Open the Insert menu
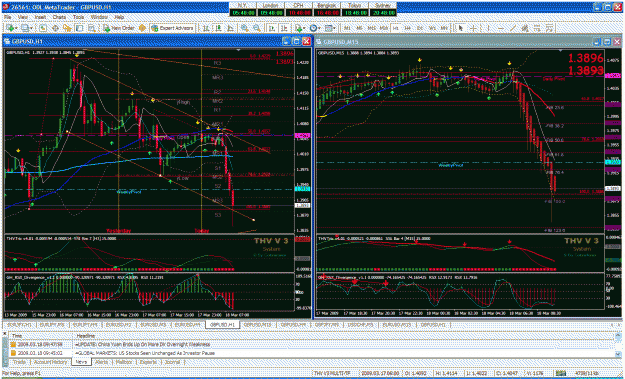 (x=40, y=17)
